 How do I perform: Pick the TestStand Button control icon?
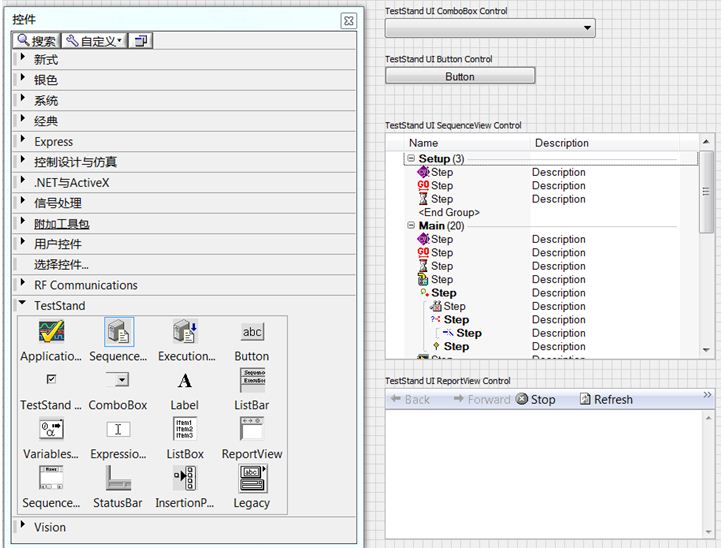(252, 332)
